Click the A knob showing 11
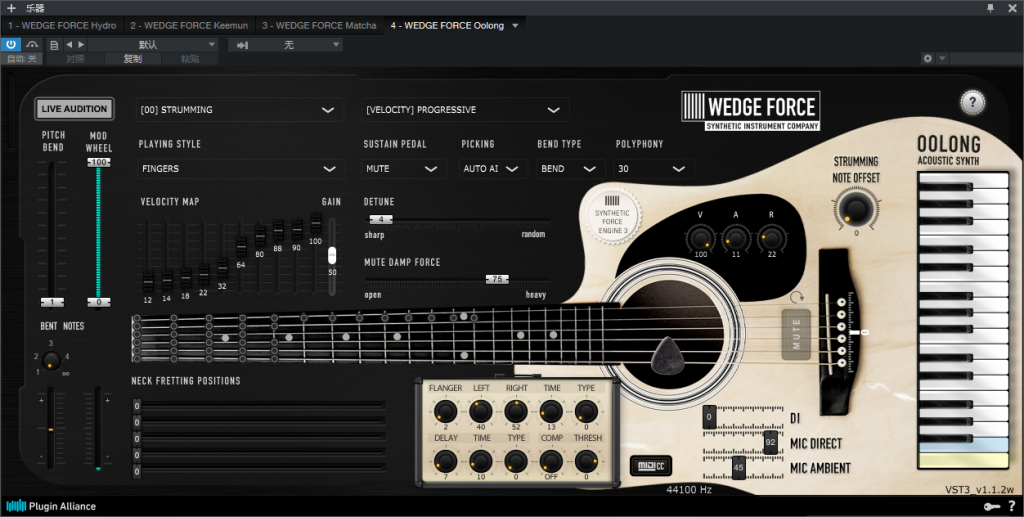Viewport: 1024px width, 517px height. click(x=735, y=237)
